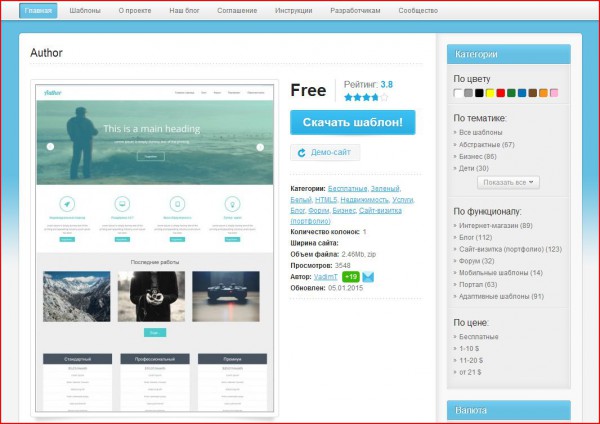The height and width of the screenshot is (424, 600).
Task: Pick the yellow color swatch
Action: [x=490, y=93]
